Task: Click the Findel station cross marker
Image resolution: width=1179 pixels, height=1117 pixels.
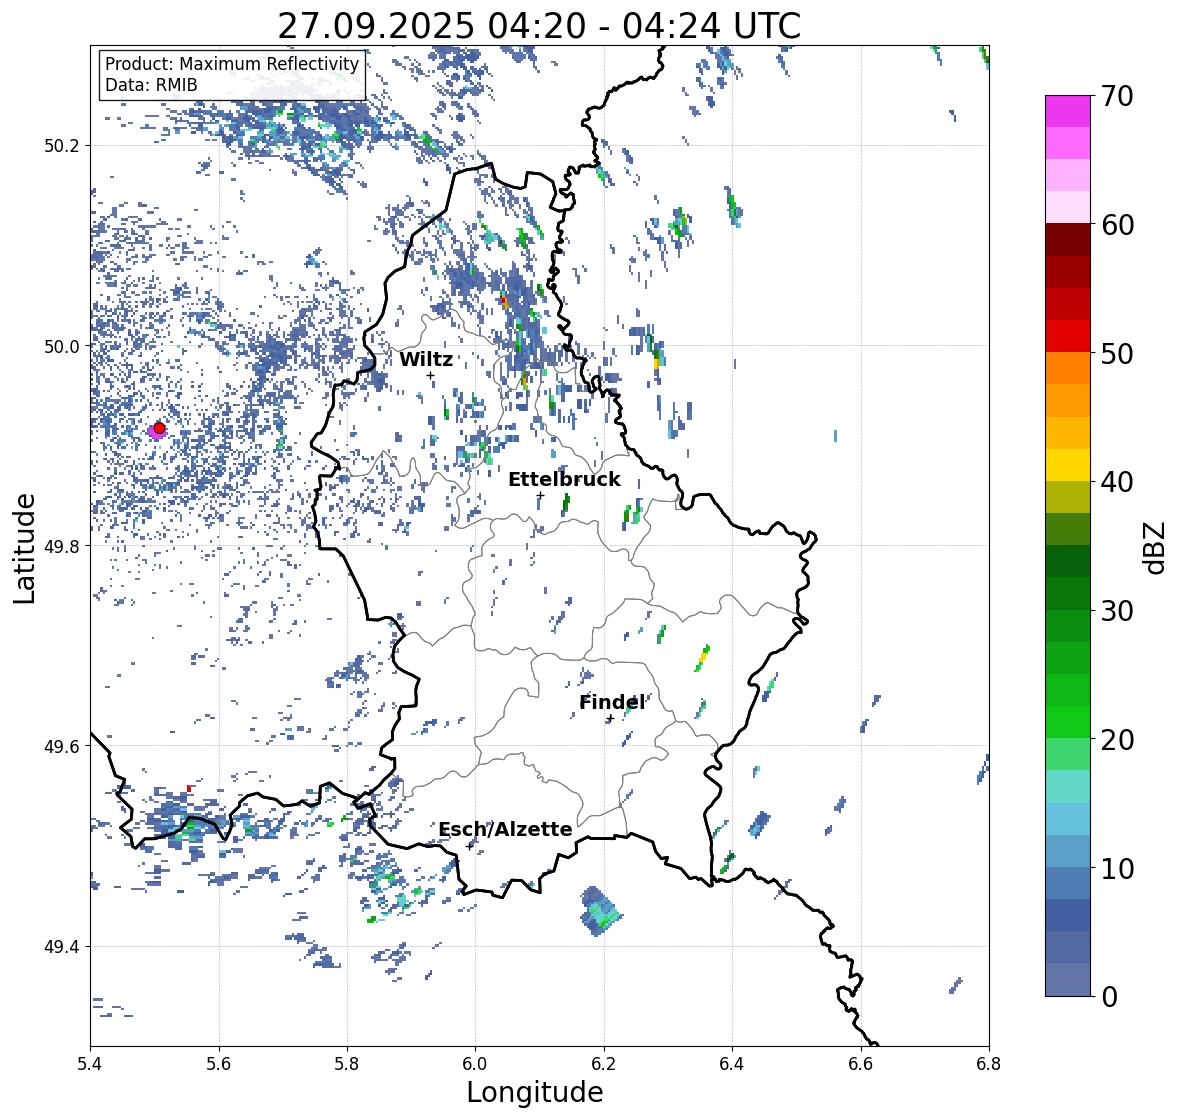Action: click(x=611, y=719)
